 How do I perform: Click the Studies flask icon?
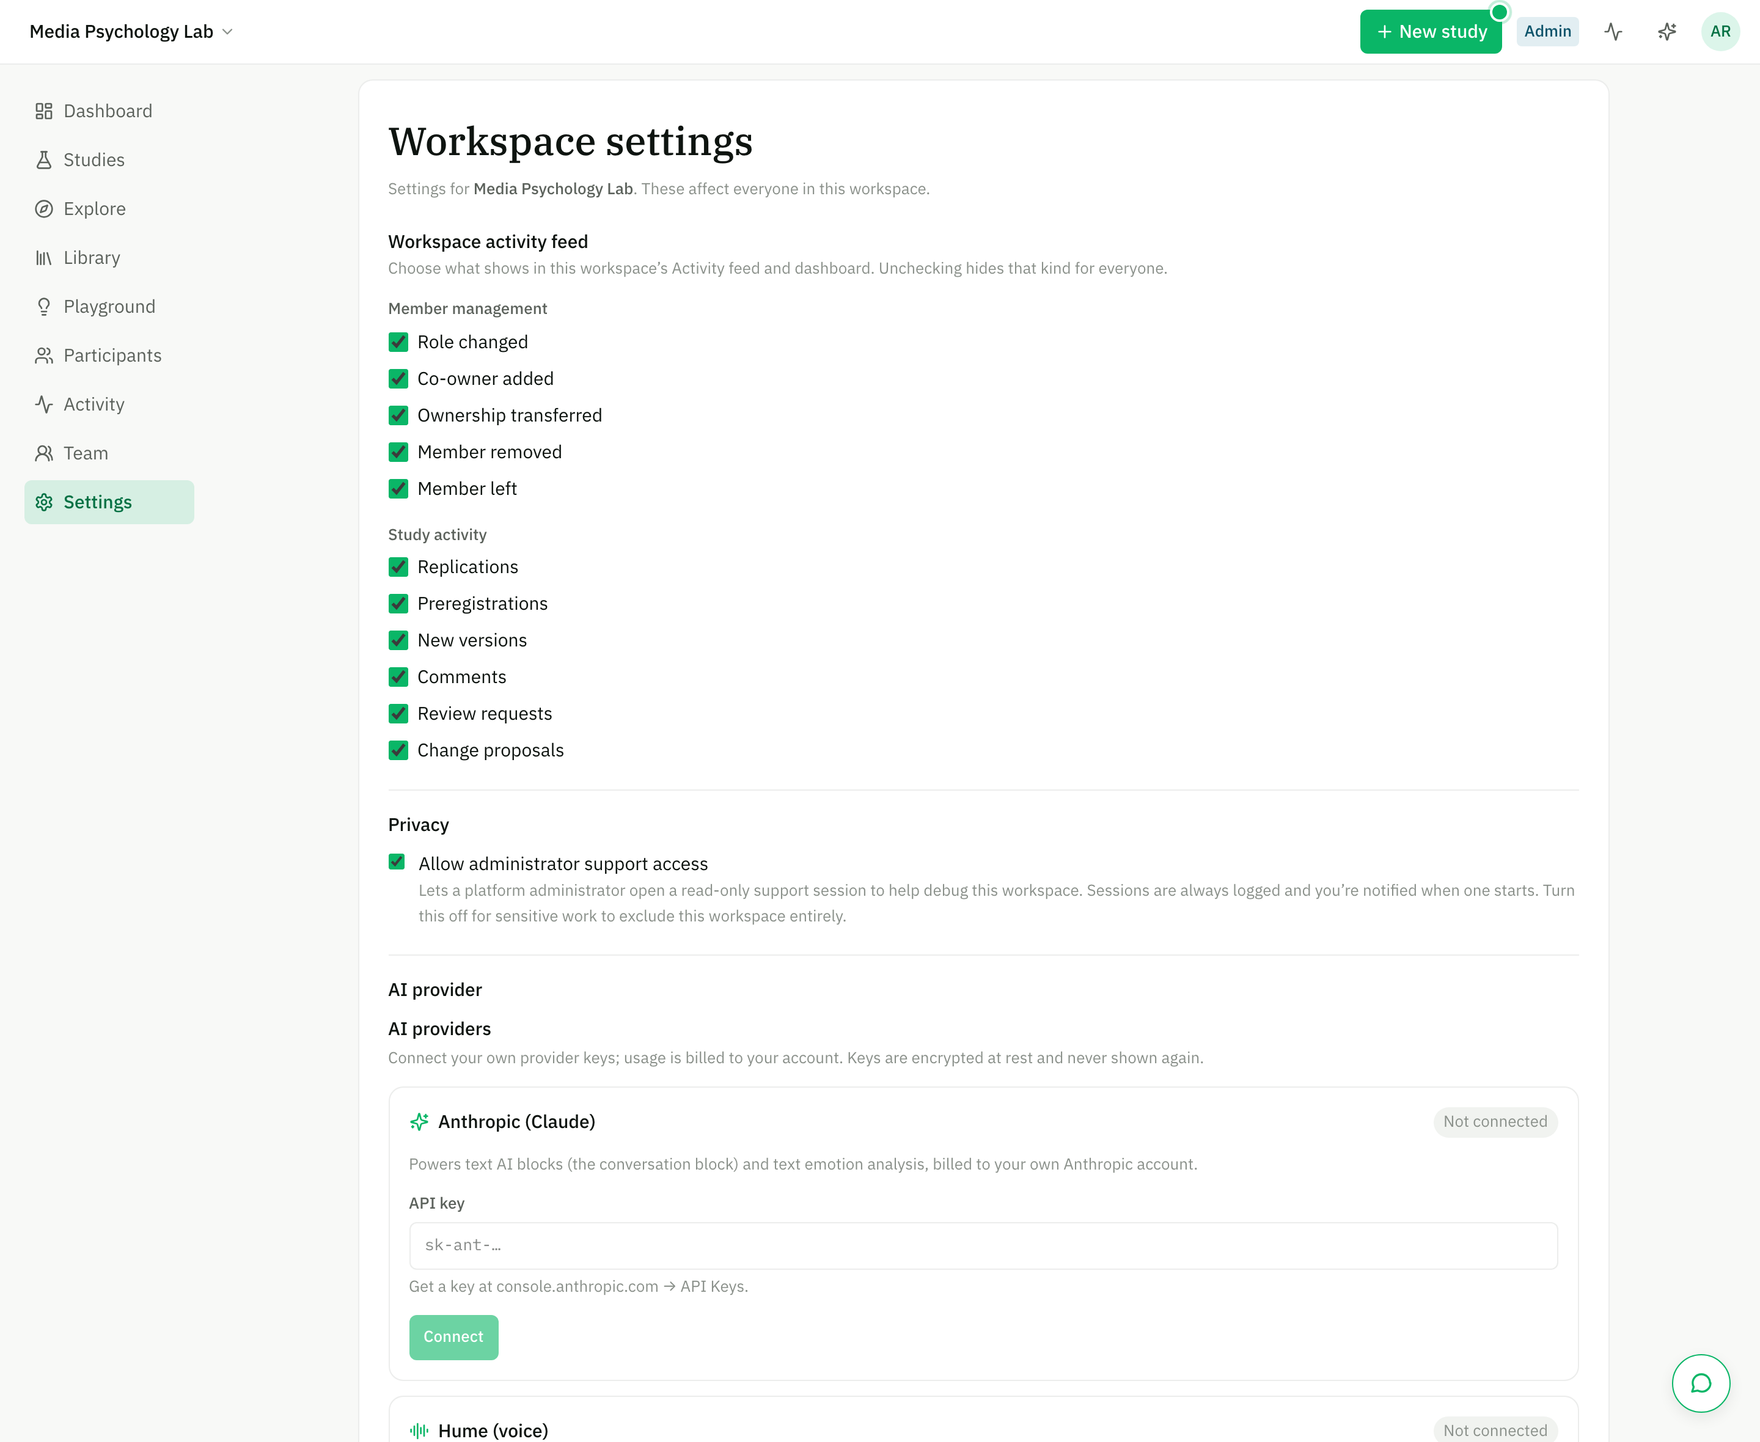44,160
